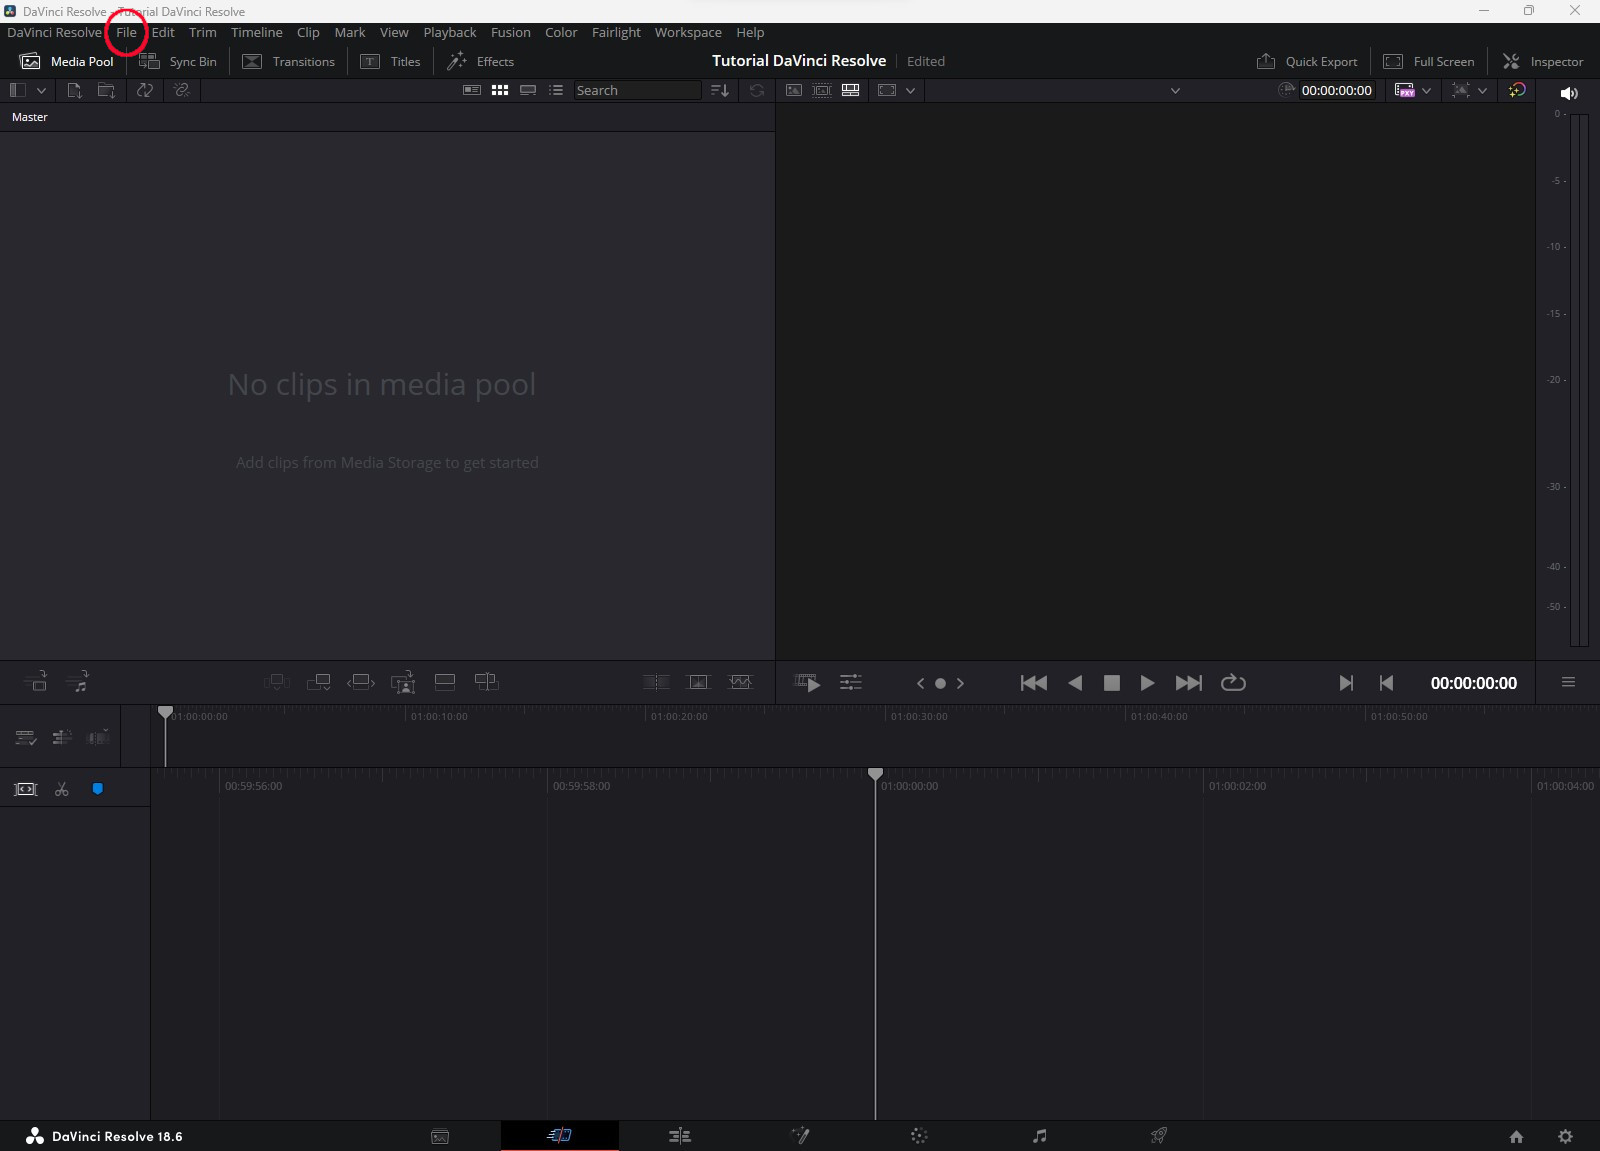Click the Append edit icon
Viewport: 1600px width, 1151px height.
[x=319, y=682]
